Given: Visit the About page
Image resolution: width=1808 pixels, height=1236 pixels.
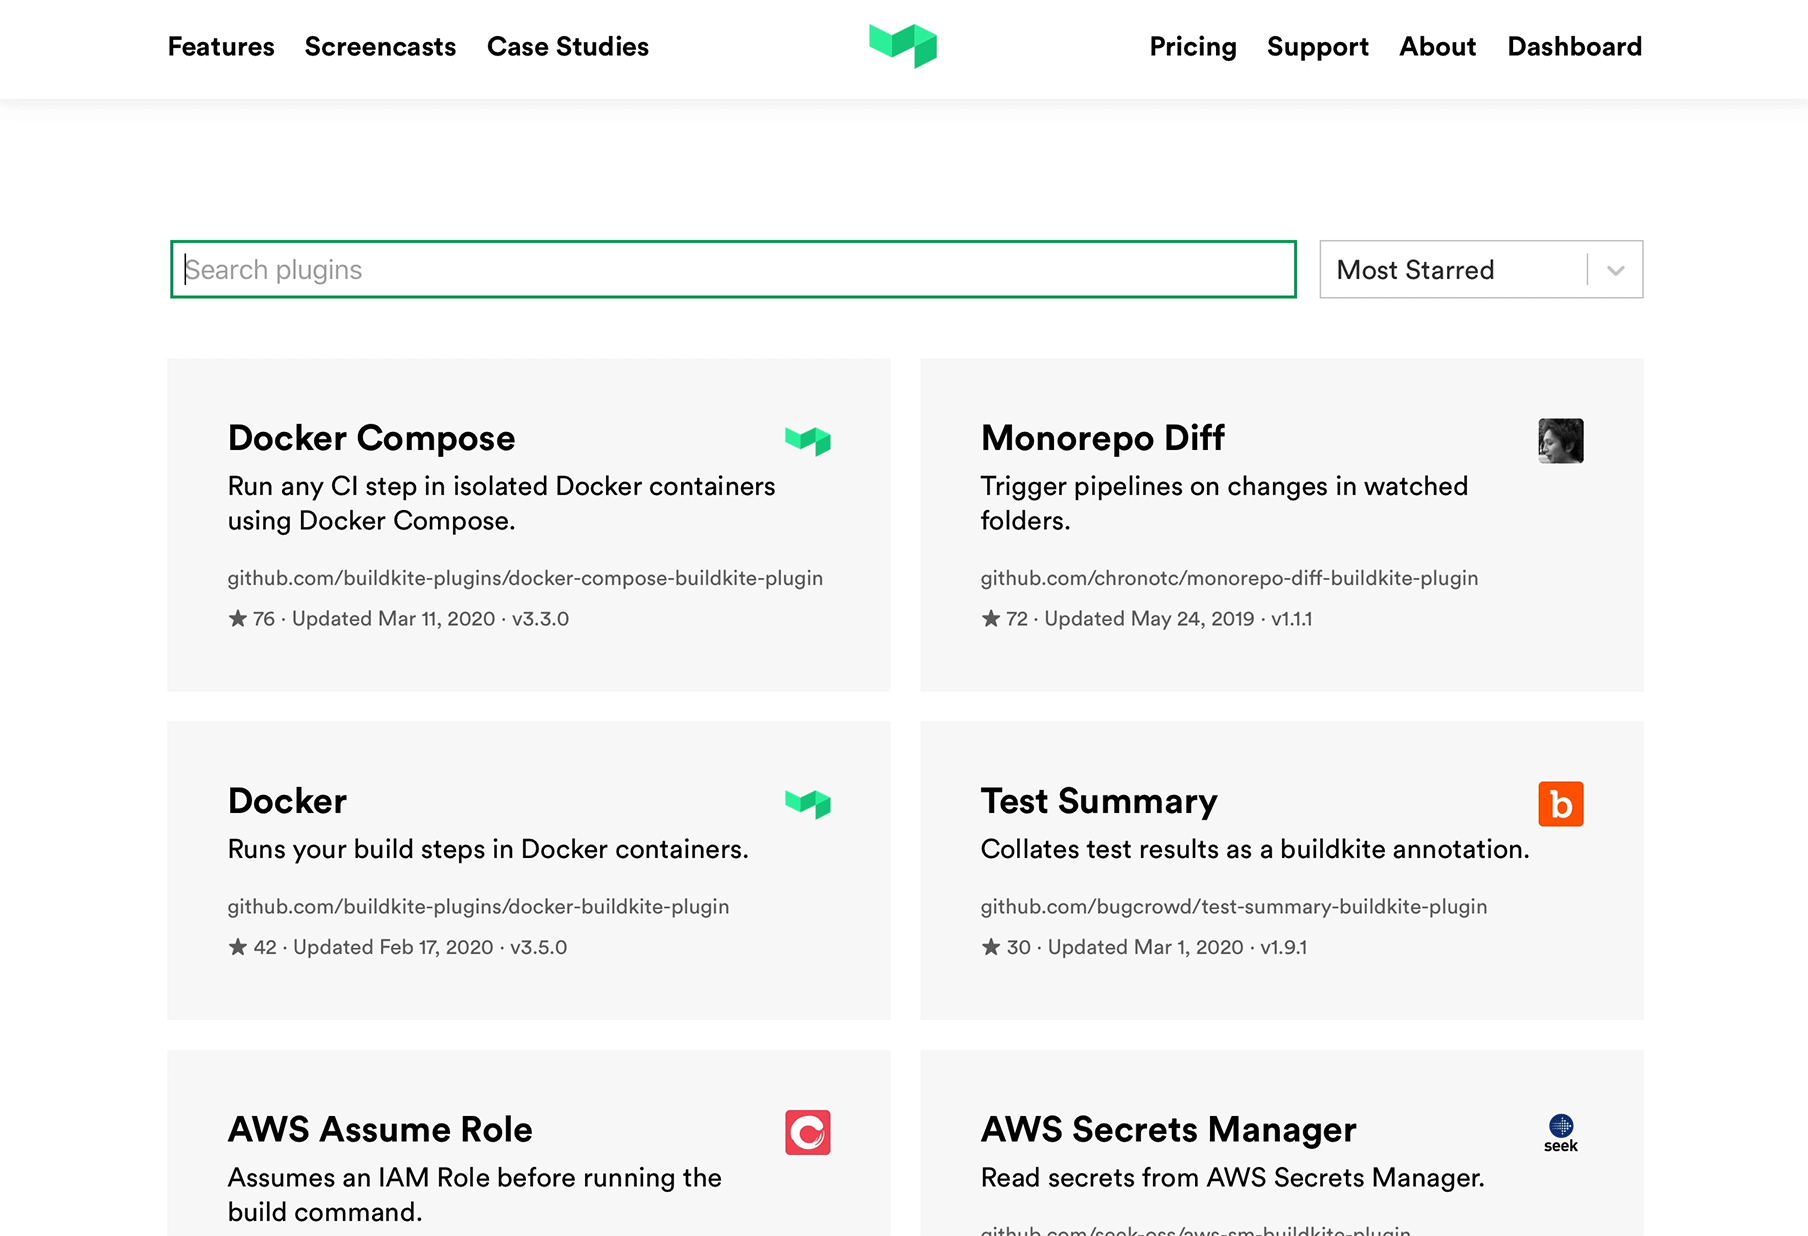Looking at the screenshot, I should pos(1438,47).
